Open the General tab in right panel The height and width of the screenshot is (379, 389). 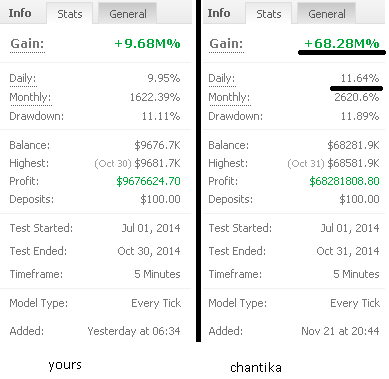click(x=327, y=14)
